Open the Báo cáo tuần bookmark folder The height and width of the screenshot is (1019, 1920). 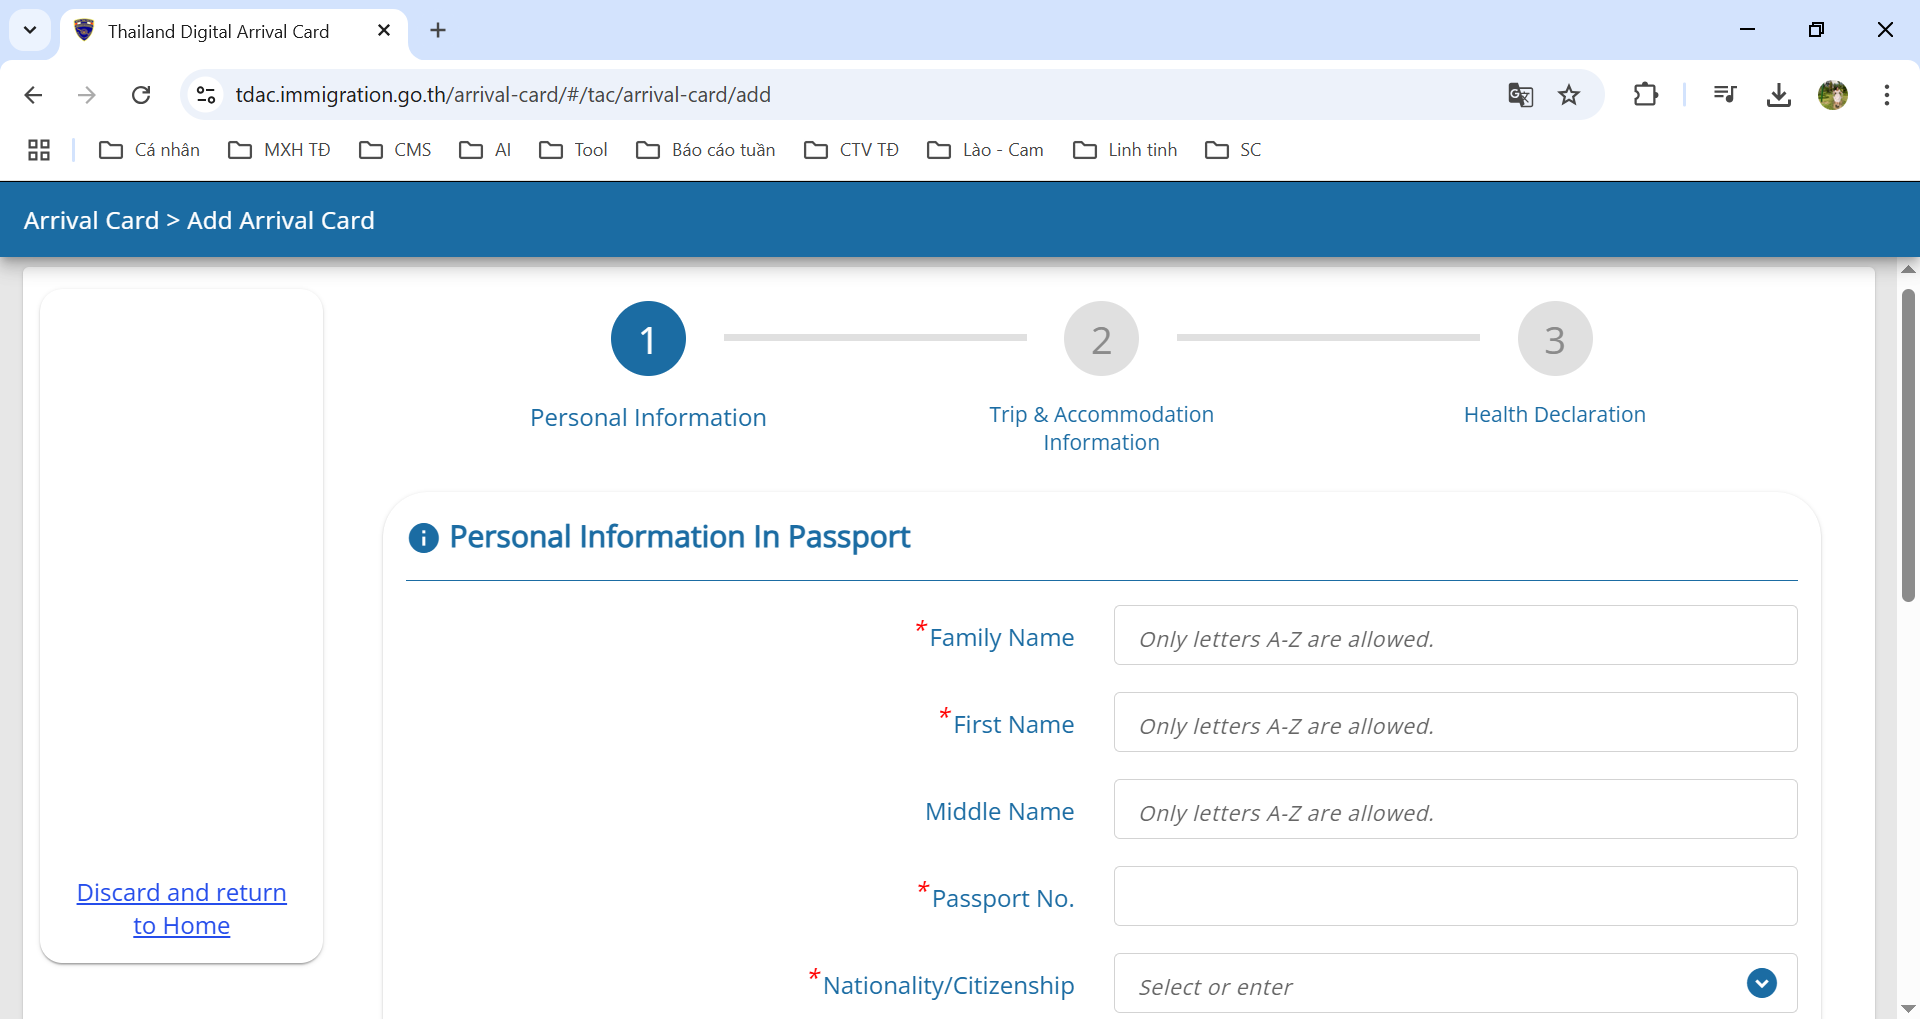coord(707,150)
